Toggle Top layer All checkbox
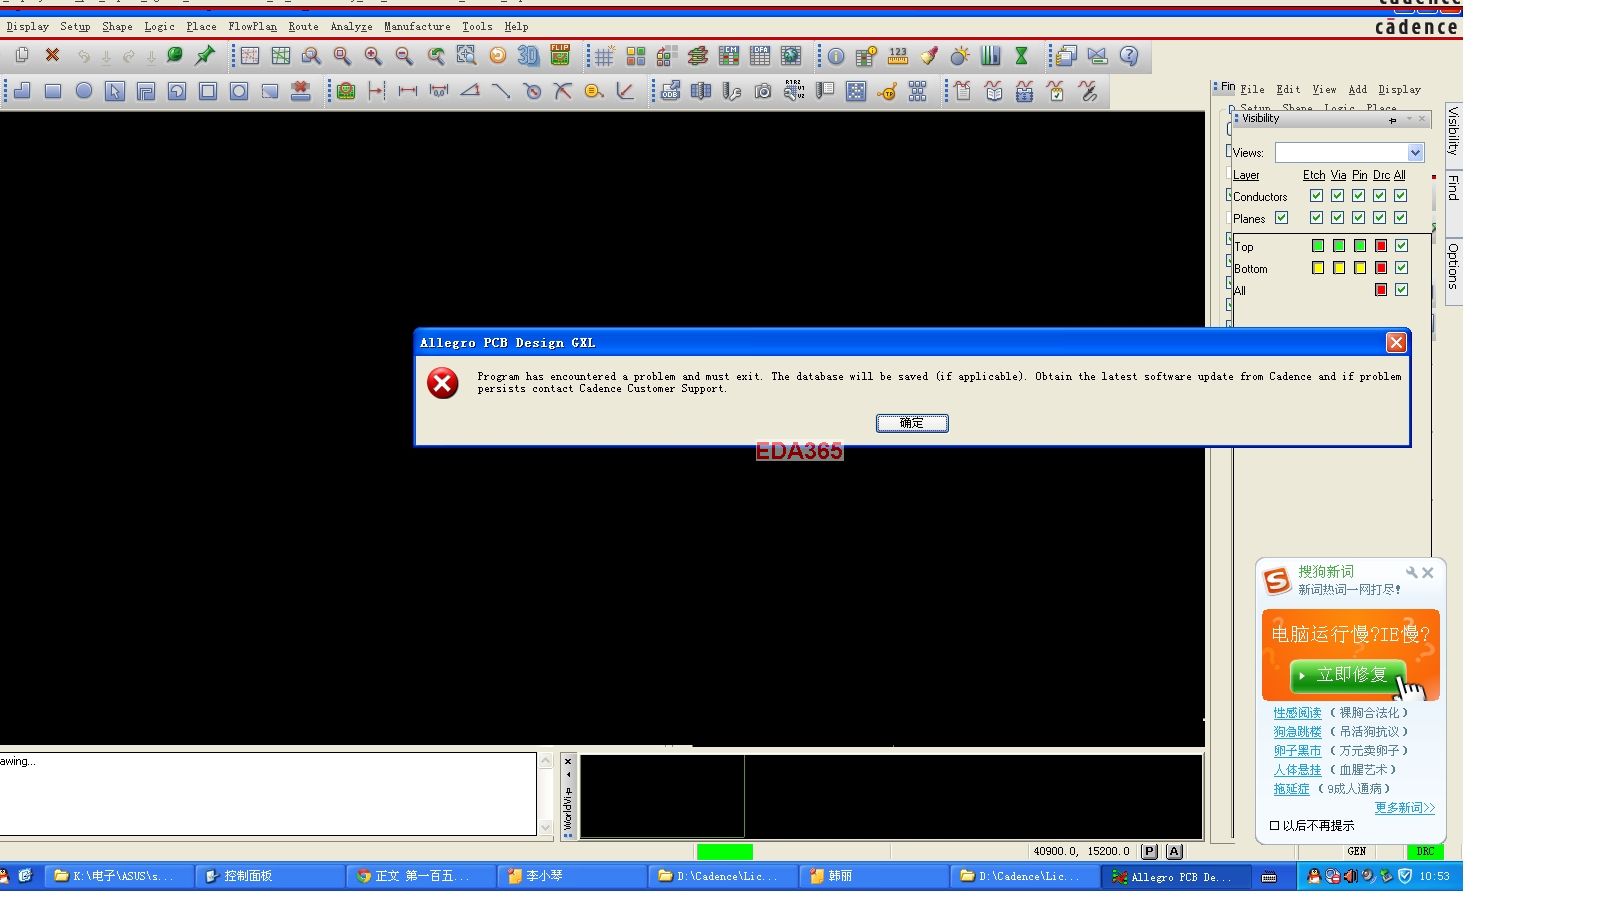Screen dimensions: 1600x900 1401,246
